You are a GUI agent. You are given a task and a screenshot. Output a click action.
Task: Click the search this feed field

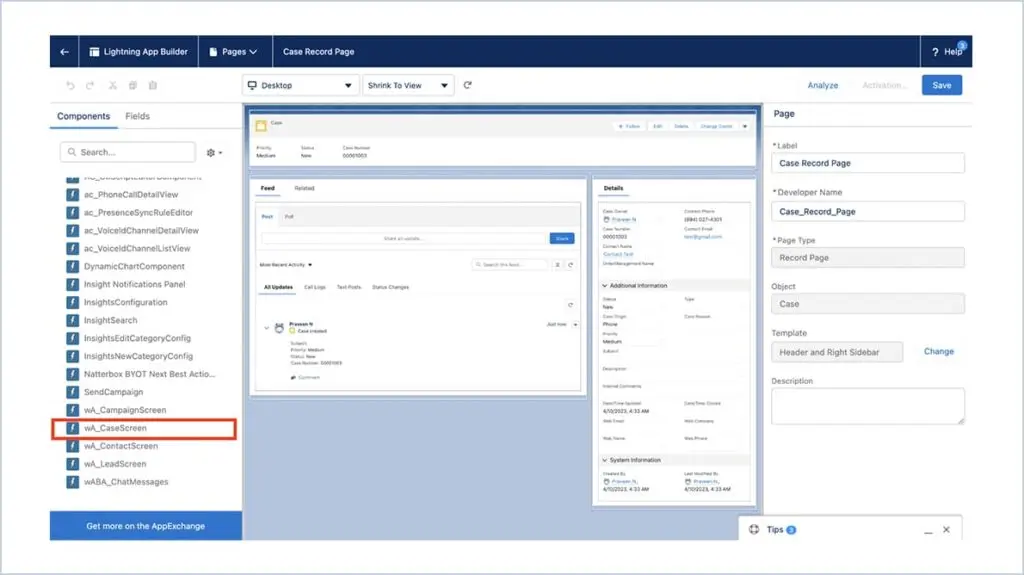tap(511, 265)
